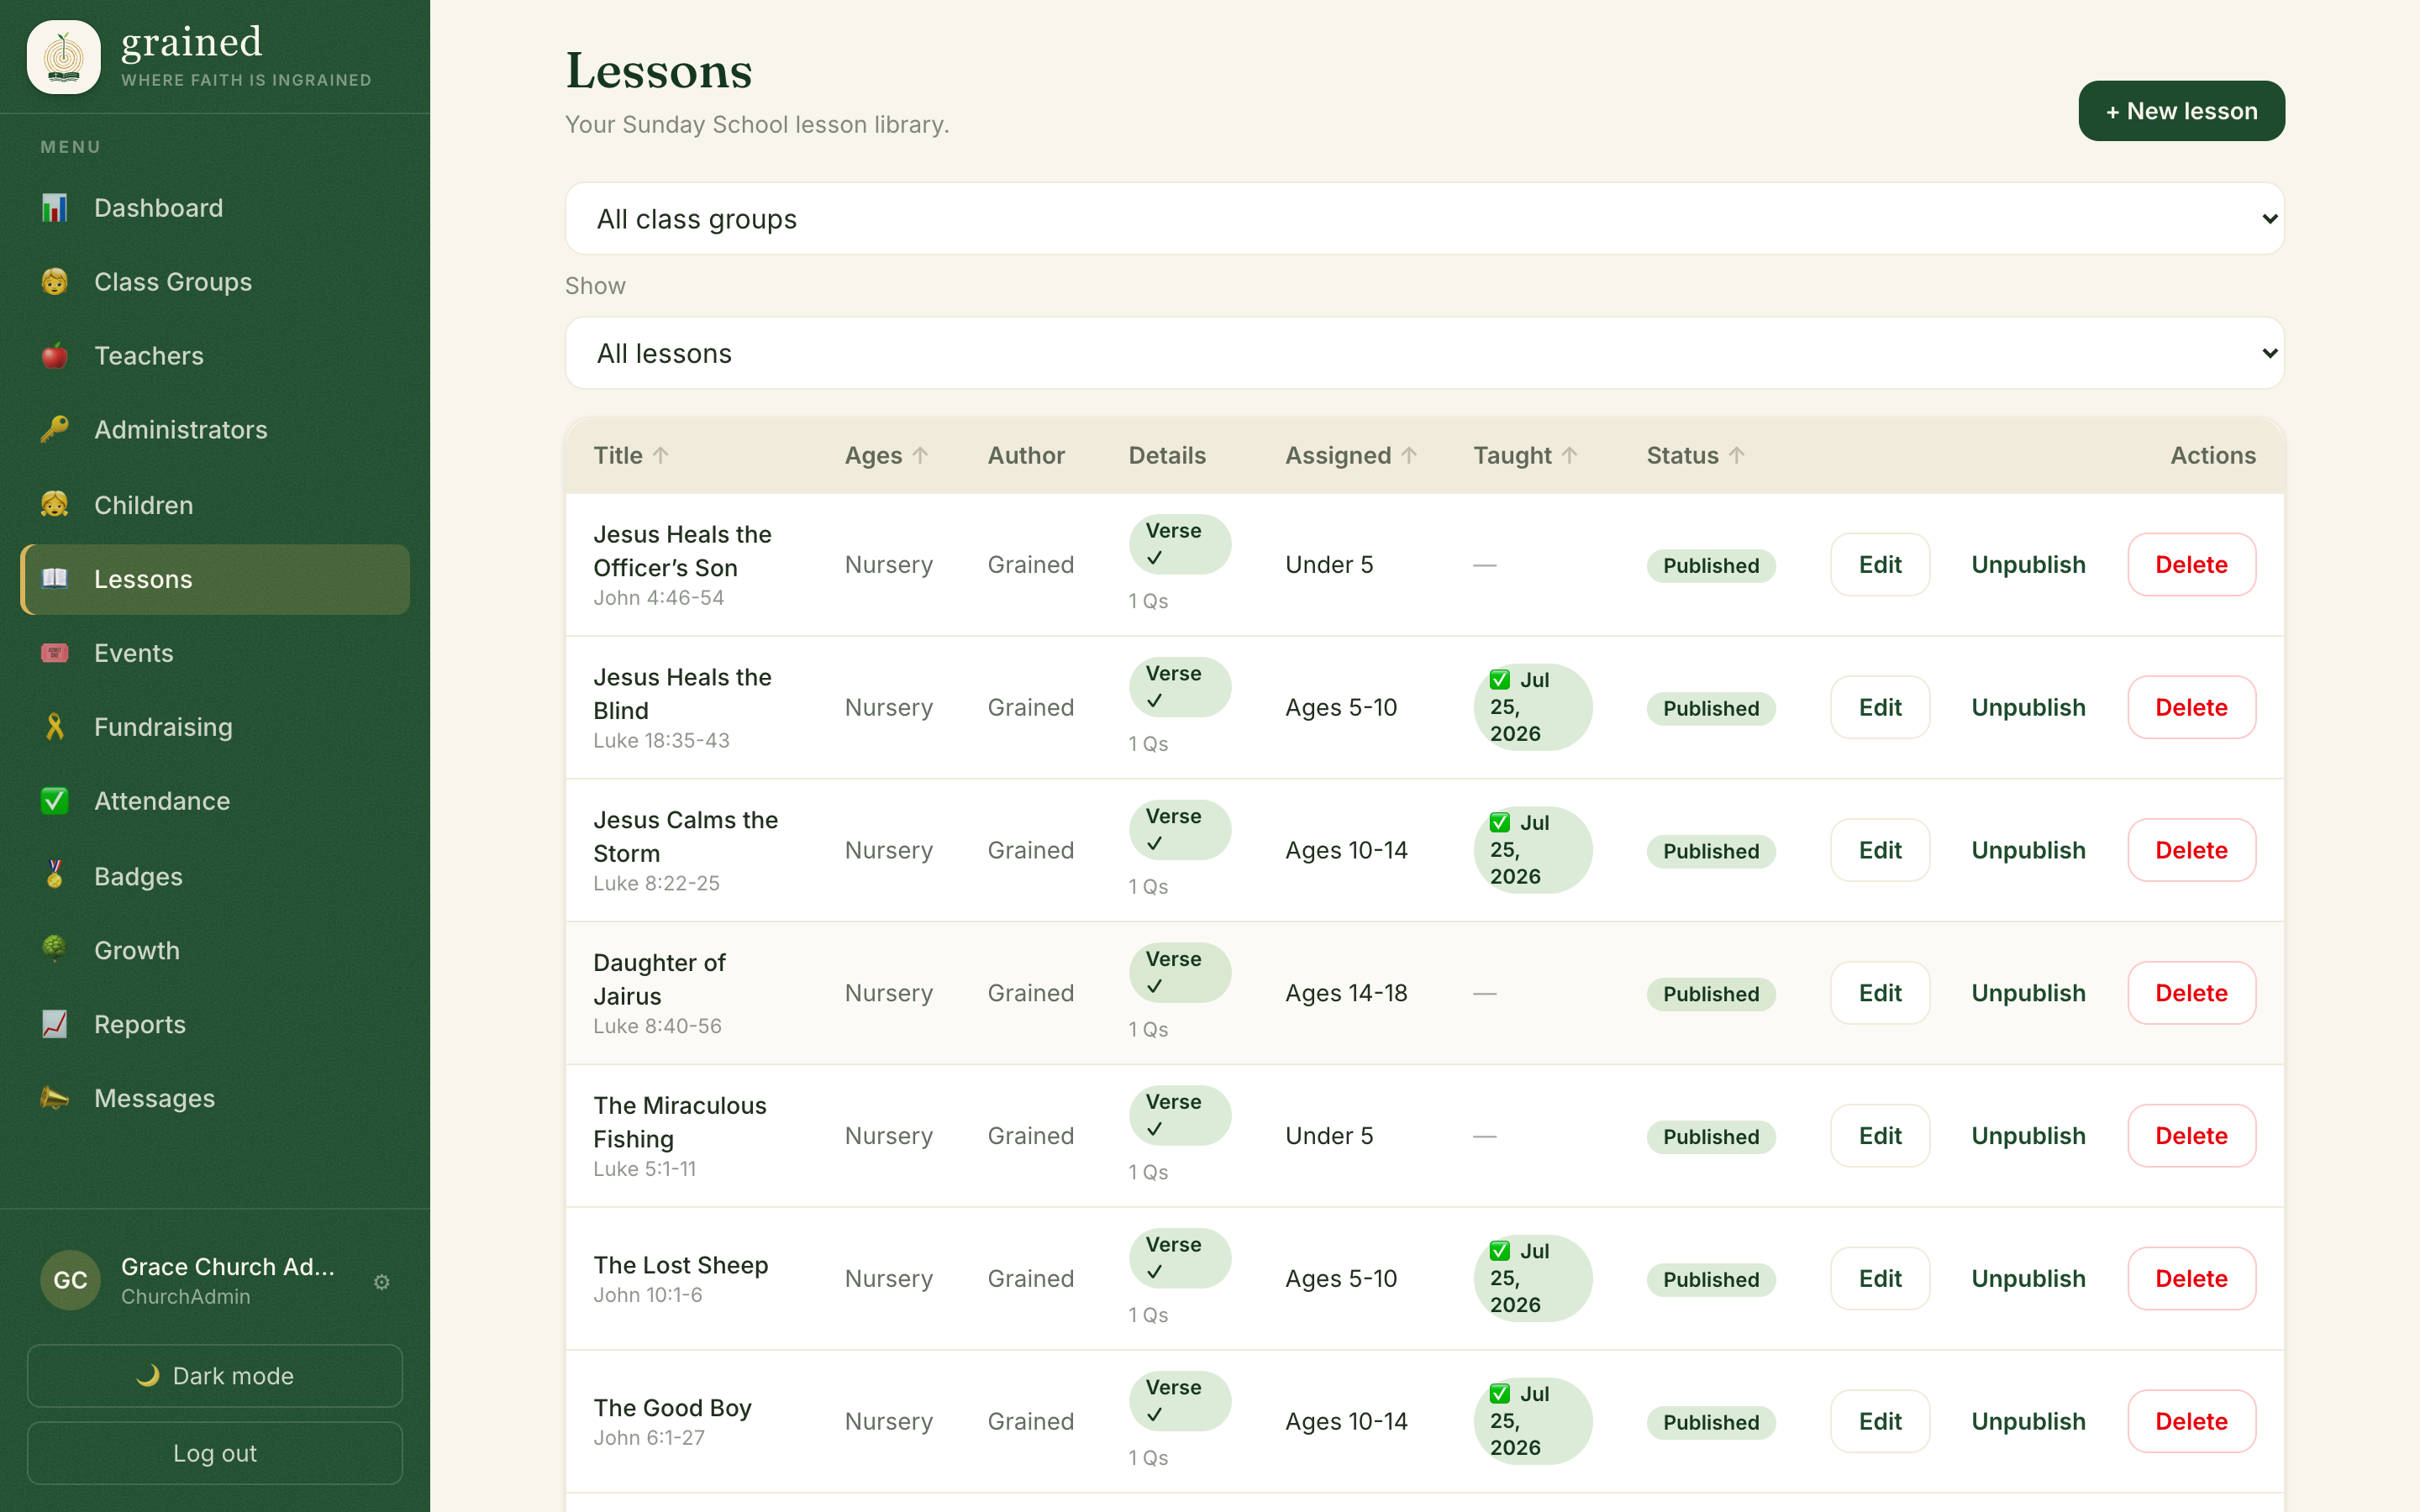The width and height of the screenshot is (2420, 1512).
Task: Click Published status of The Miraculous Fishing
Action: [1711, 1137]
